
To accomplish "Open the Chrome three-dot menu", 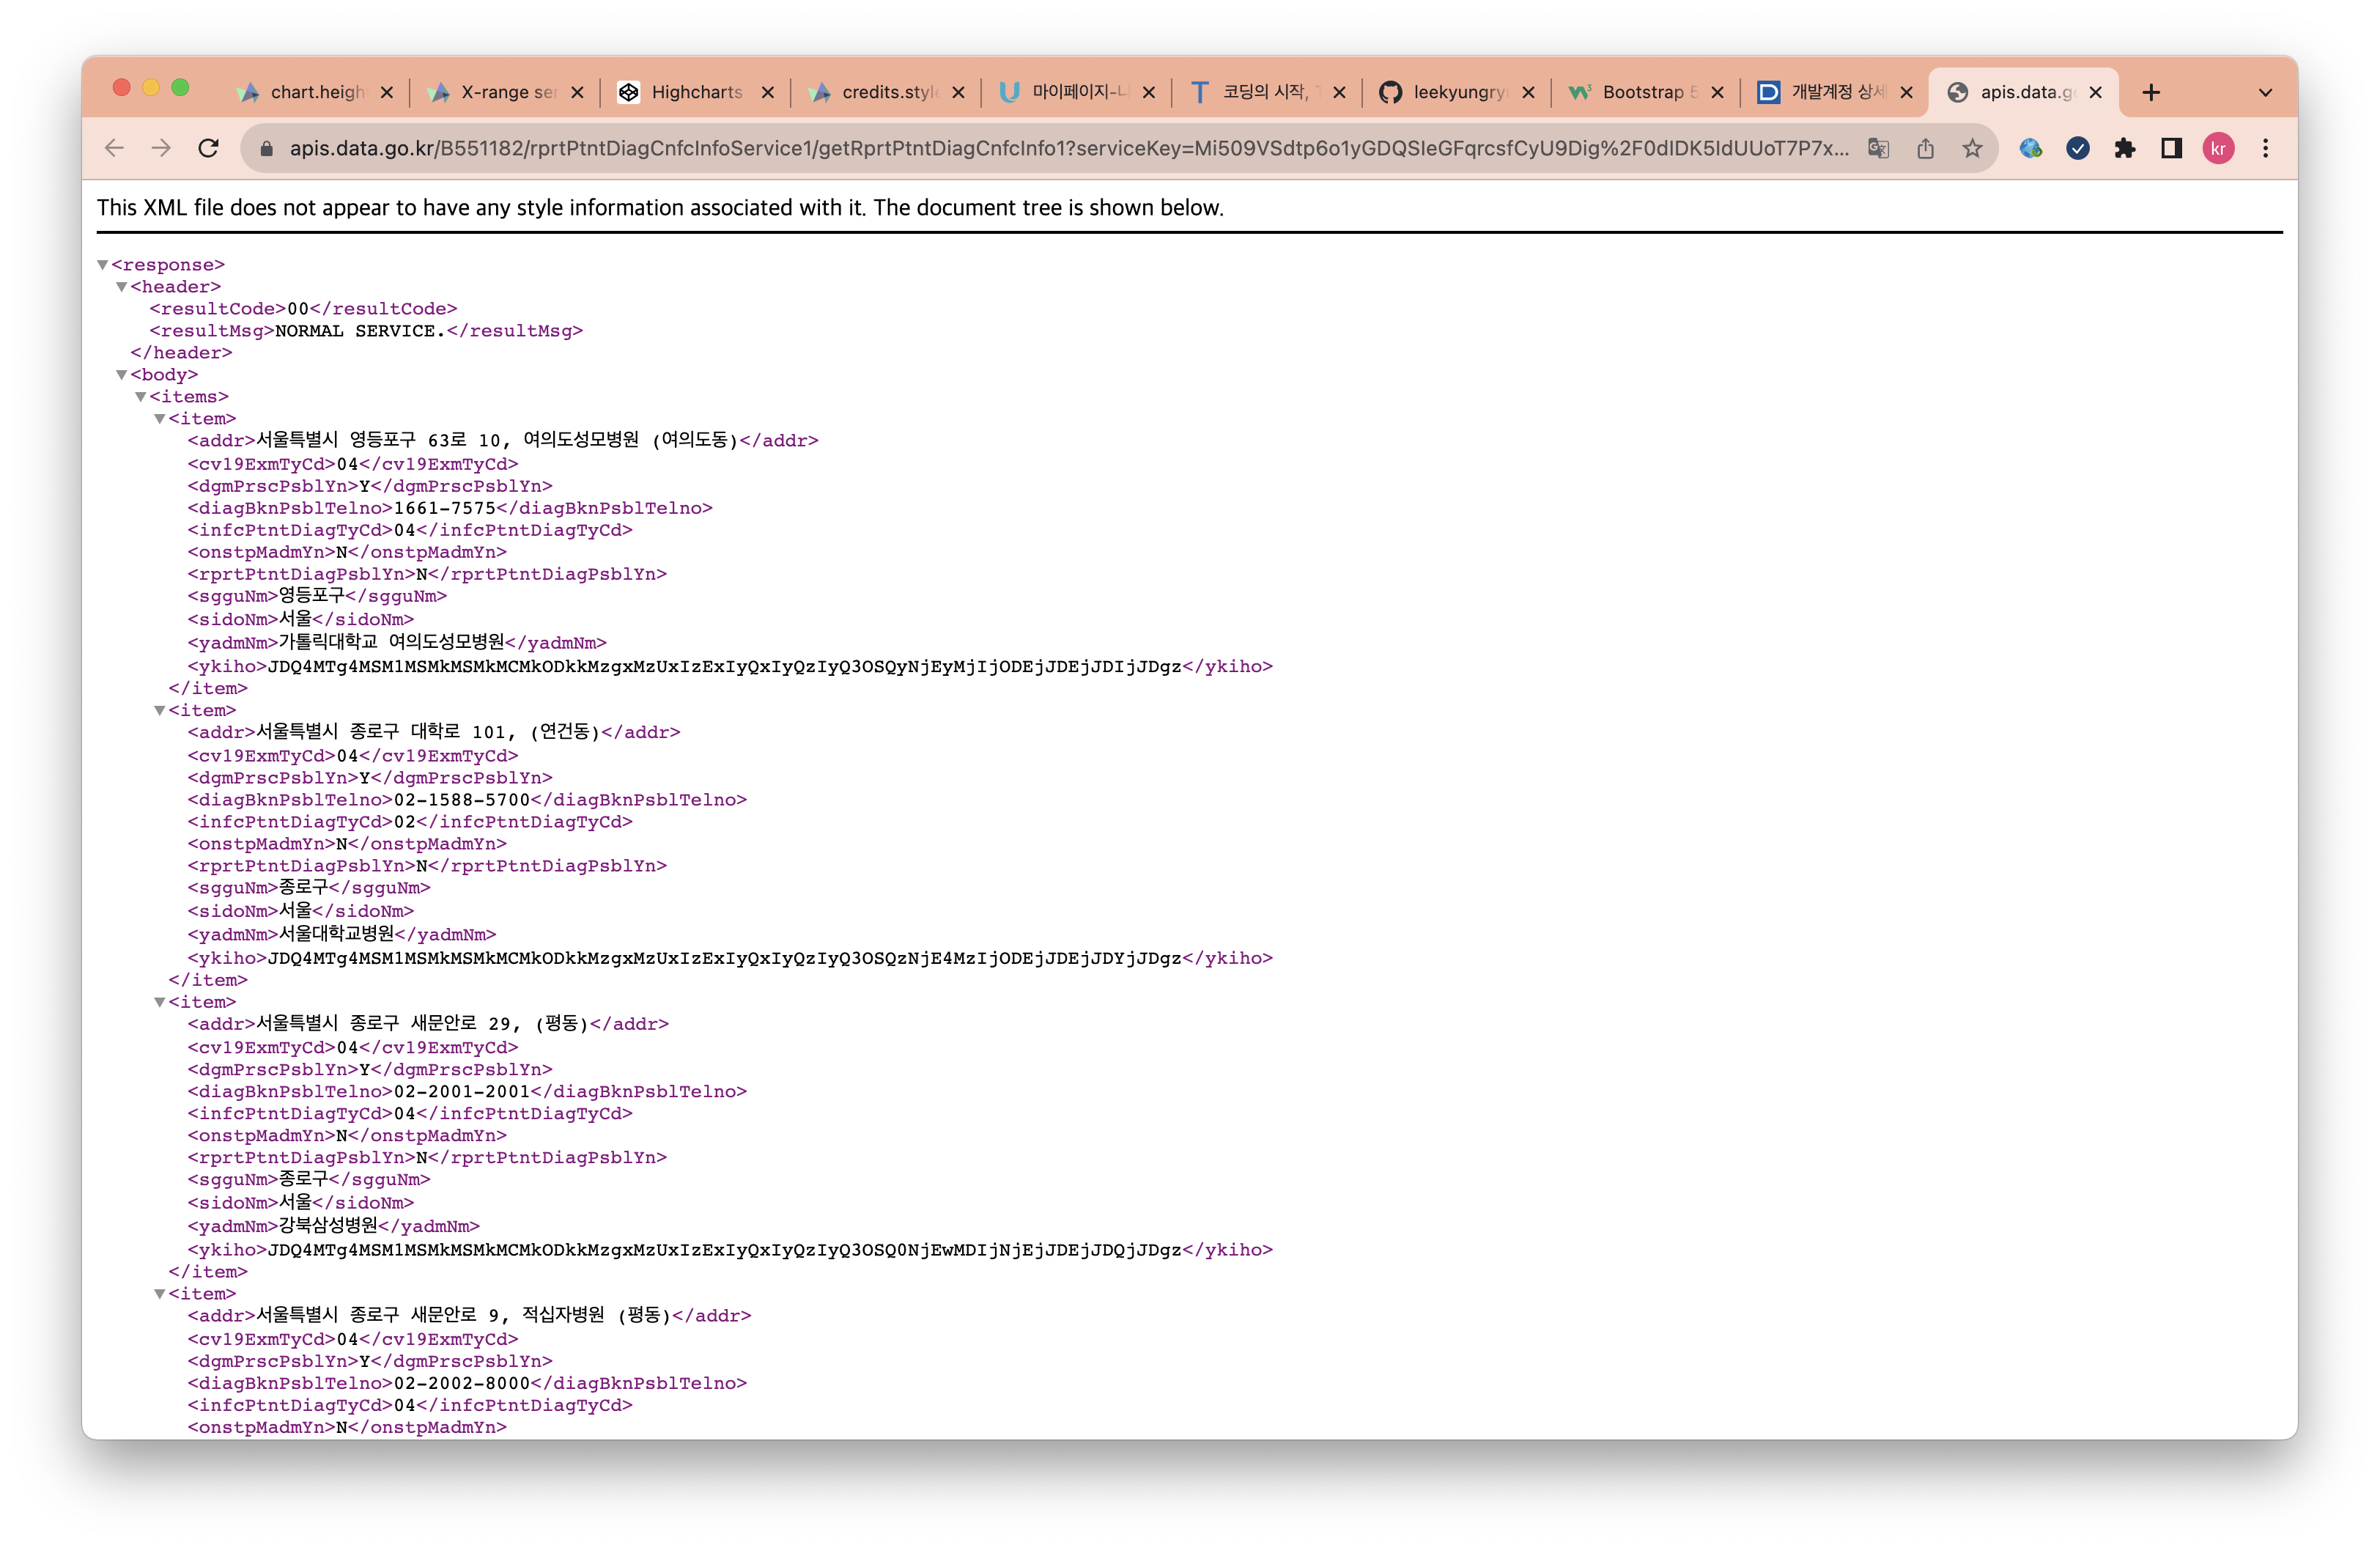I will click(x=2265, y=149).
